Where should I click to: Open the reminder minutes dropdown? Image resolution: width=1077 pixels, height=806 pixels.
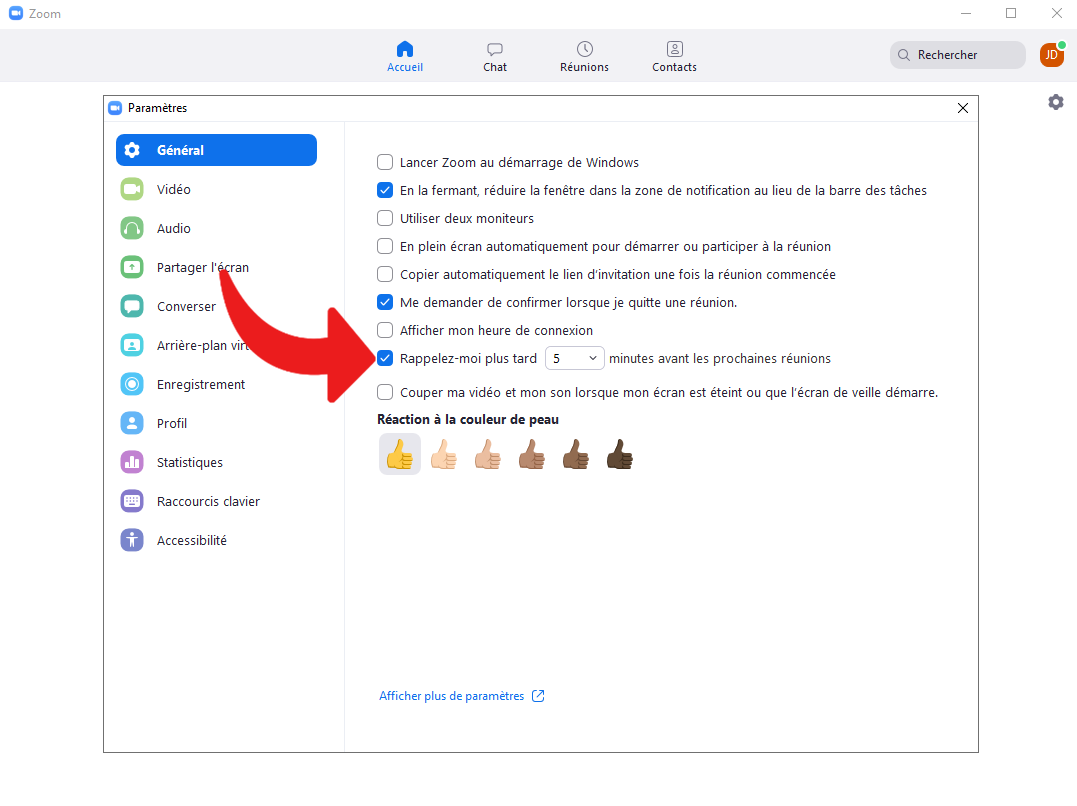point(575,358)
